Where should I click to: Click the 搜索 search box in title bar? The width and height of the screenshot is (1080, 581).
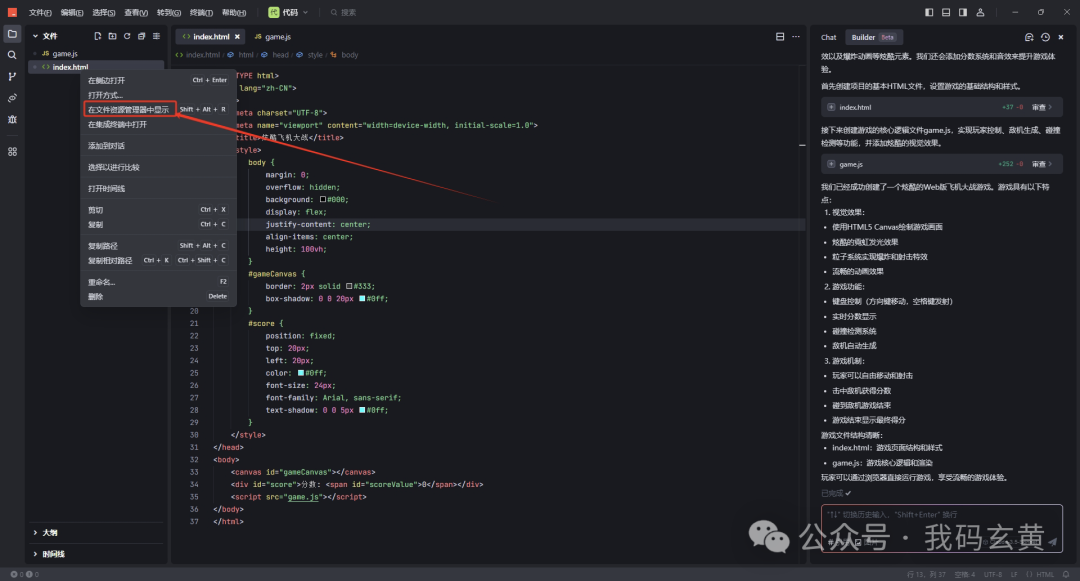[343, 12]
